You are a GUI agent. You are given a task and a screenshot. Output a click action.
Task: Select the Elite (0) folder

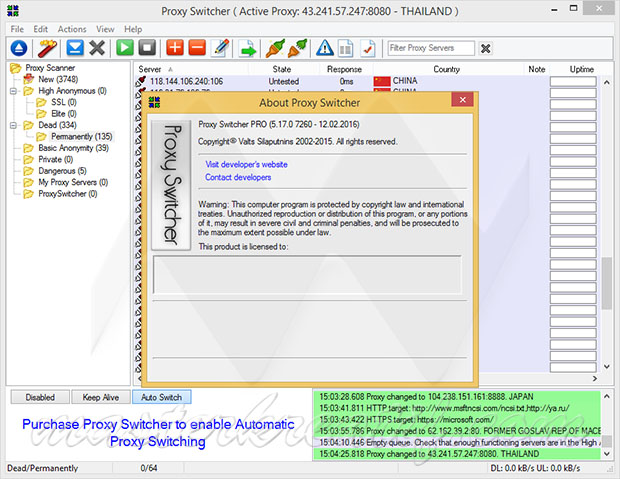coord(64,114)
